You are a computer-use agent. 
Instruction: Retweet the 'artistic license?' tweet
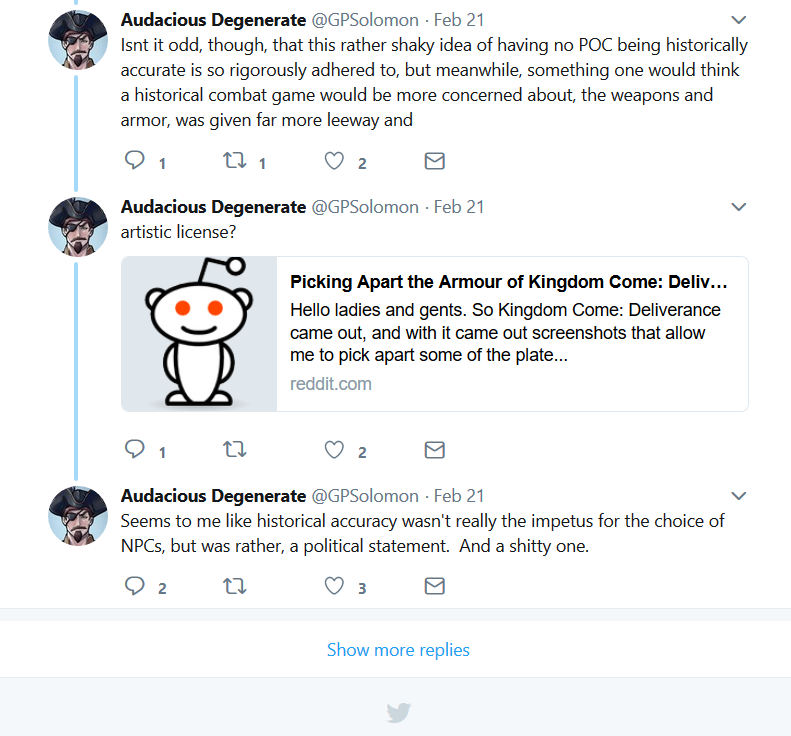click(x=235, y=449)
